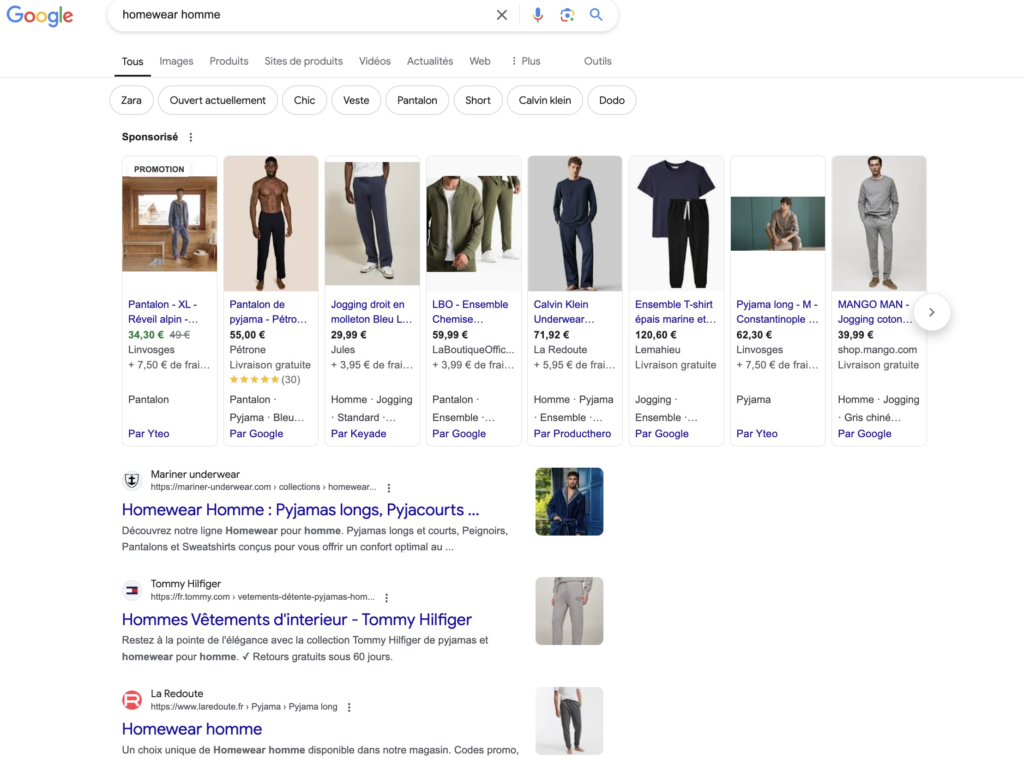
Task: Click Par Yteo under Réveil alpin pantalon
Action: click(149, 434)
